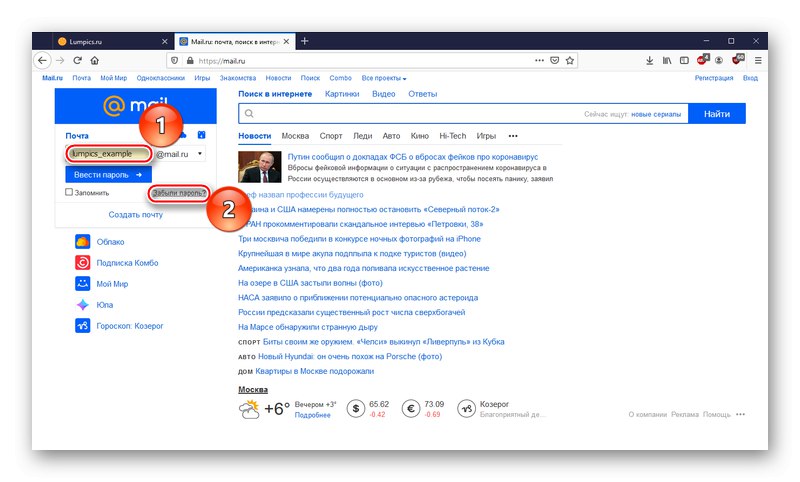800x482 pixels.
Task: Click the Мой Мир smiley icon
Action: click(83, 283)
